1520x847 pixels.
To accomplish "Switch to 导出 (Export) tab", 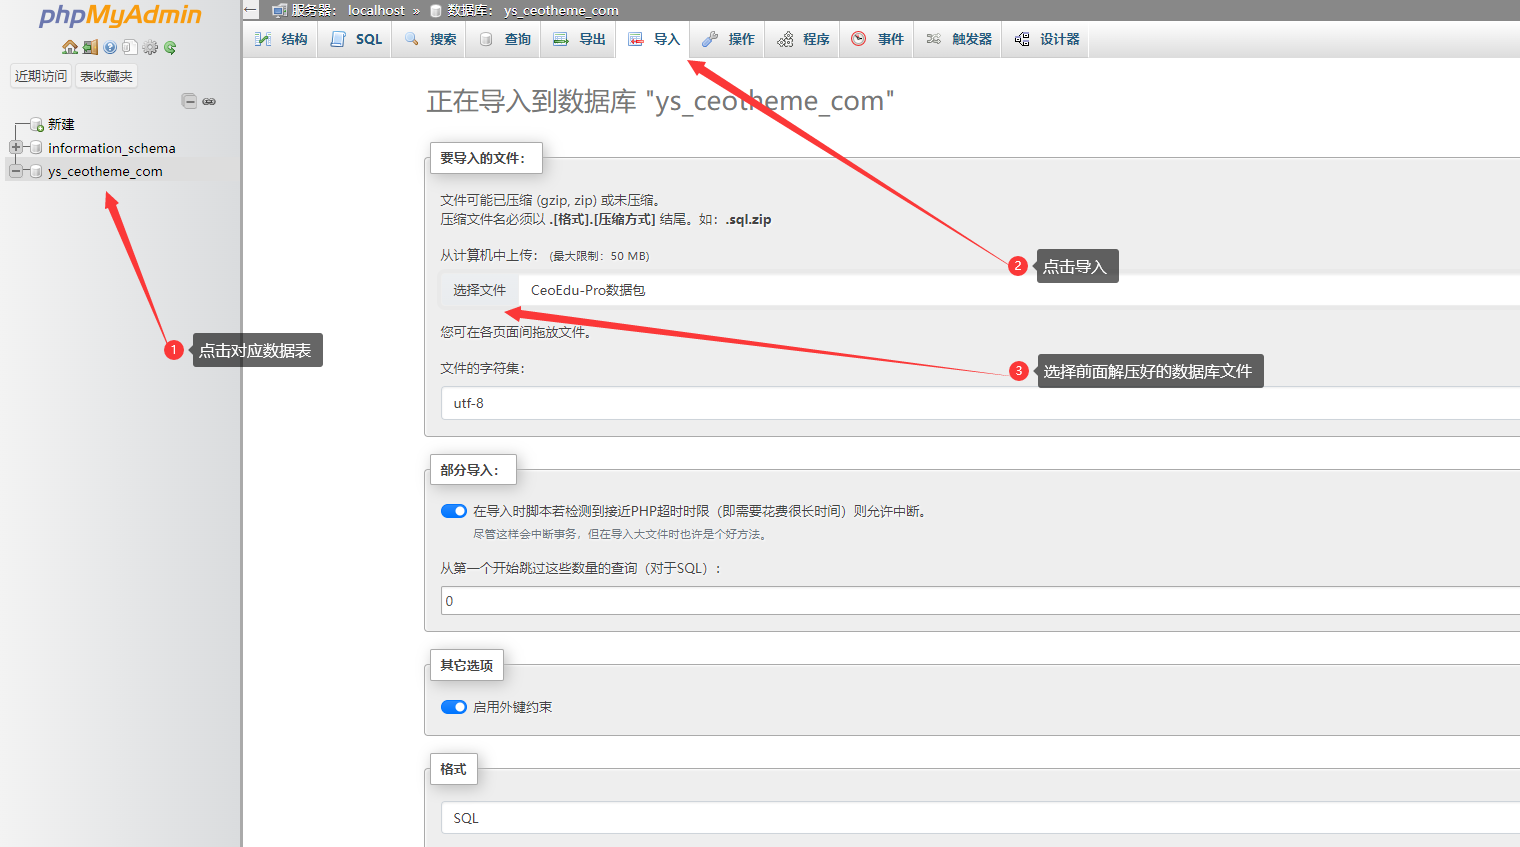I will click(580, 39).
